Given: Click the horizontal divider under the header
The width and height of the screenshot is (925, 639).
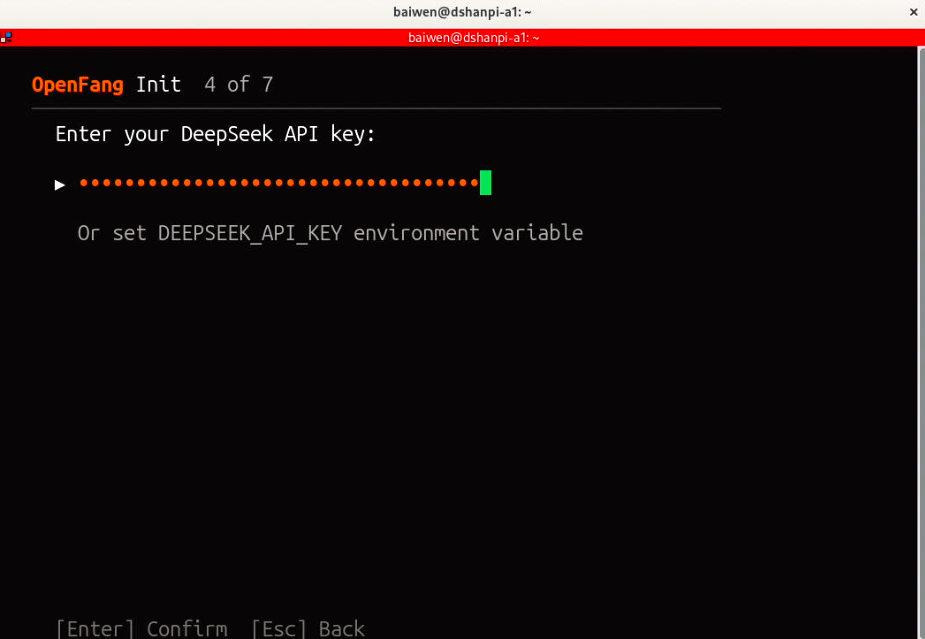Looking at the screenshot, I should pos(376,108).
